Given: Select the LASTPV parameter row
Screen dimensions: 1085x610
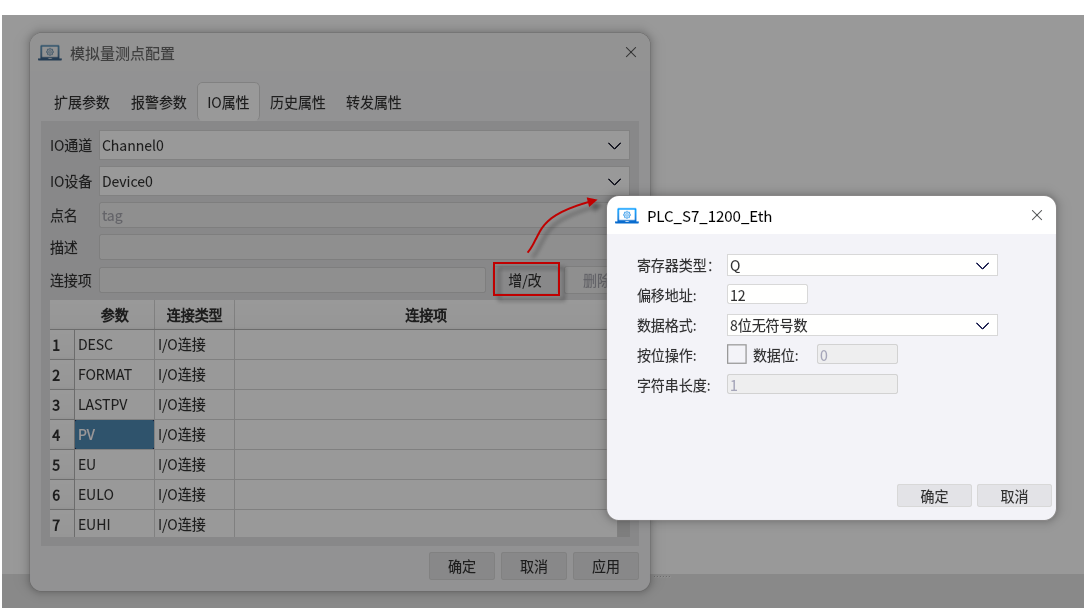Looking at the screenshot, I should click(114, 405).
